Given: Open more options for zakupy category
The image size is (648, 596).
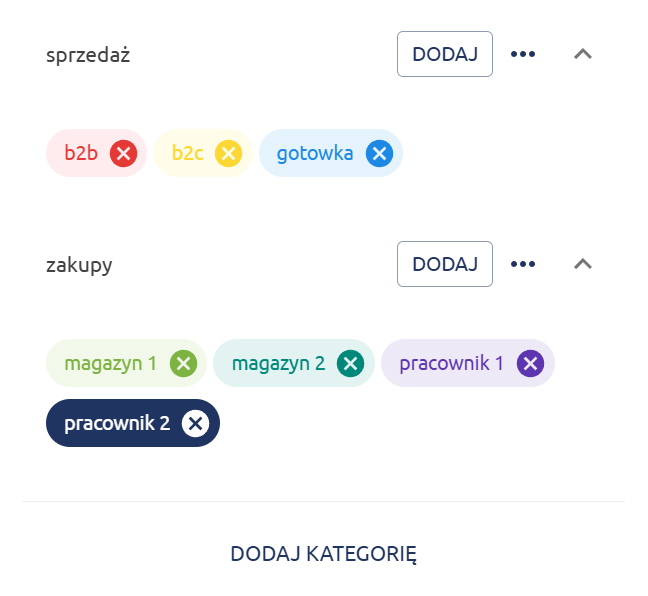Looking at the screenshot, I should pyautogui.click(x=523, y=264).
